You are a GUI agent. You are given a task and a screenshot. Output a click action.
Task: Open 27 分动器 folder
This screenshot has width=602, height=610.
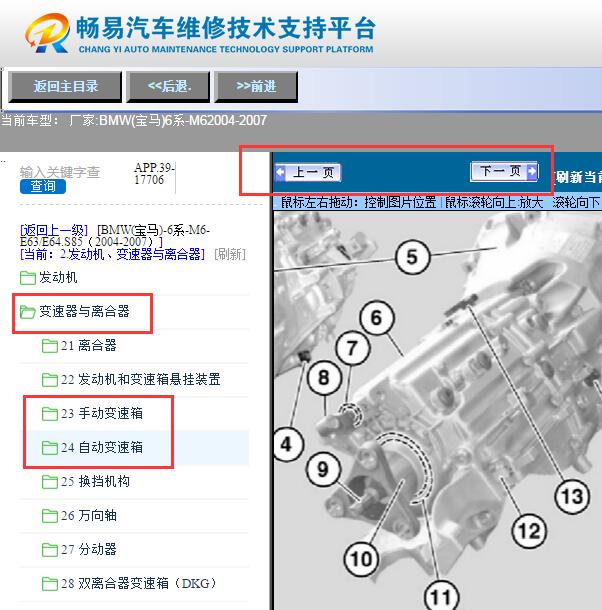pos(89,549)
